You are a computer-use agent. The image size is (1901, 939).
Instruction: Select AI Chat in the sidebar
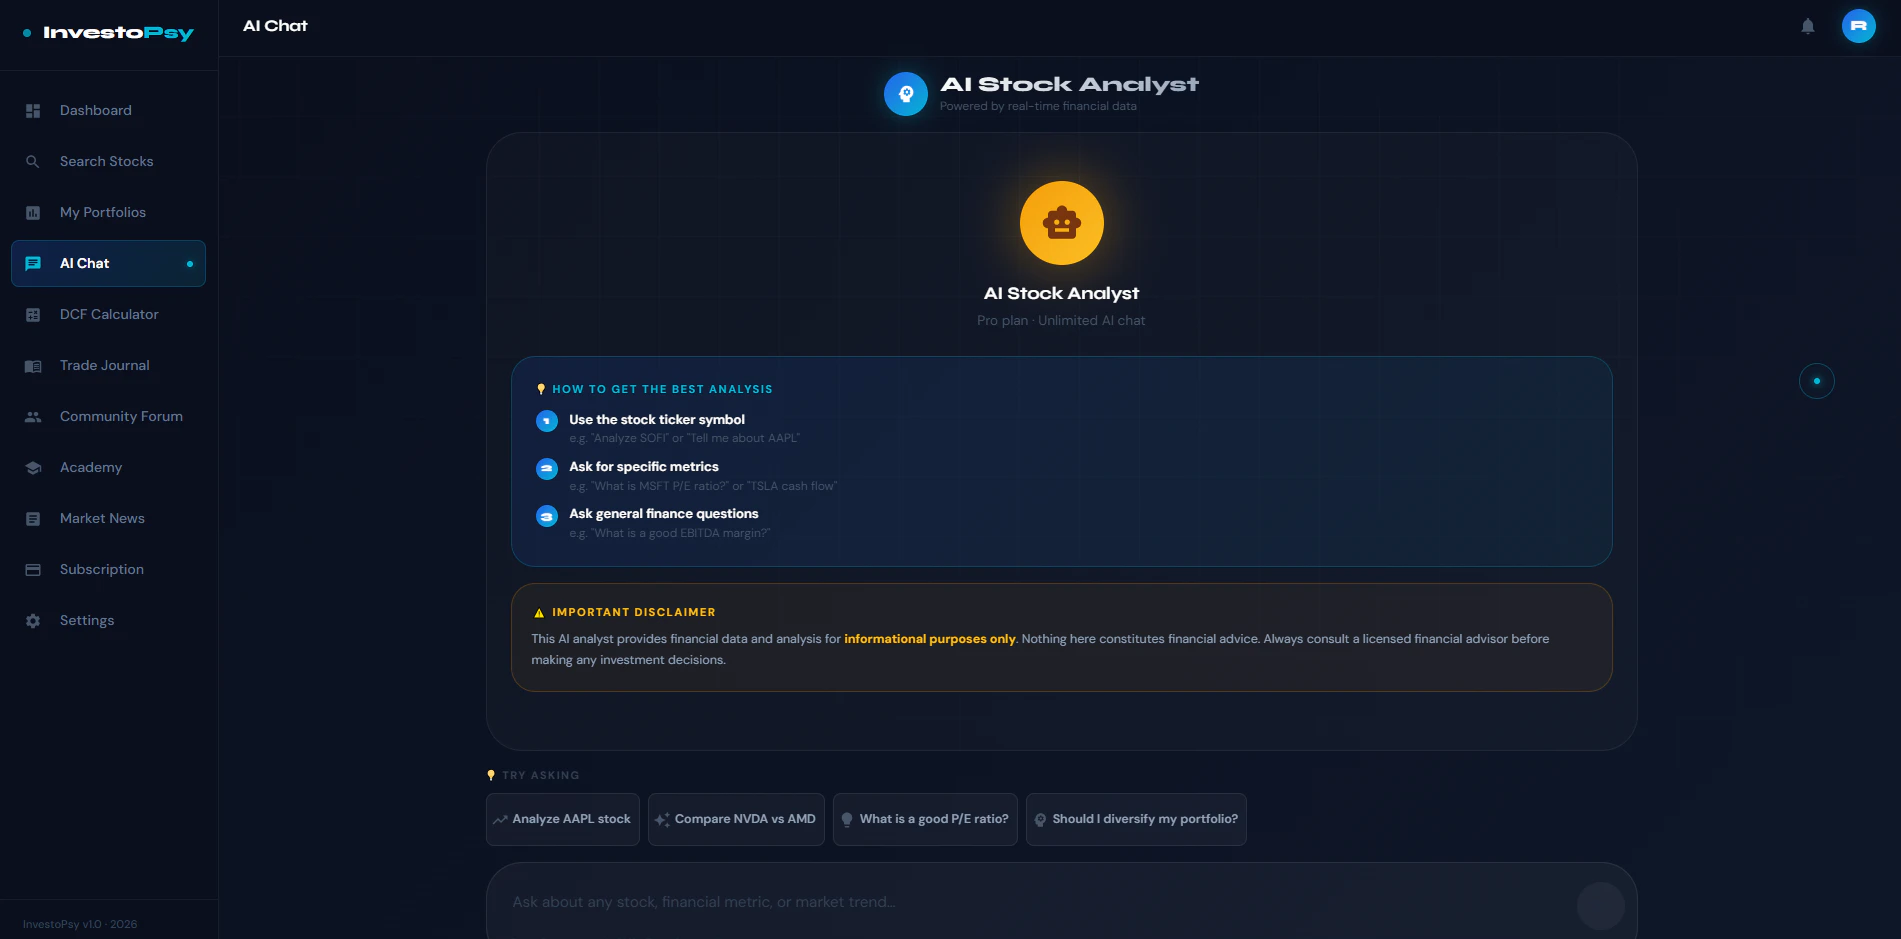[108, 264]
